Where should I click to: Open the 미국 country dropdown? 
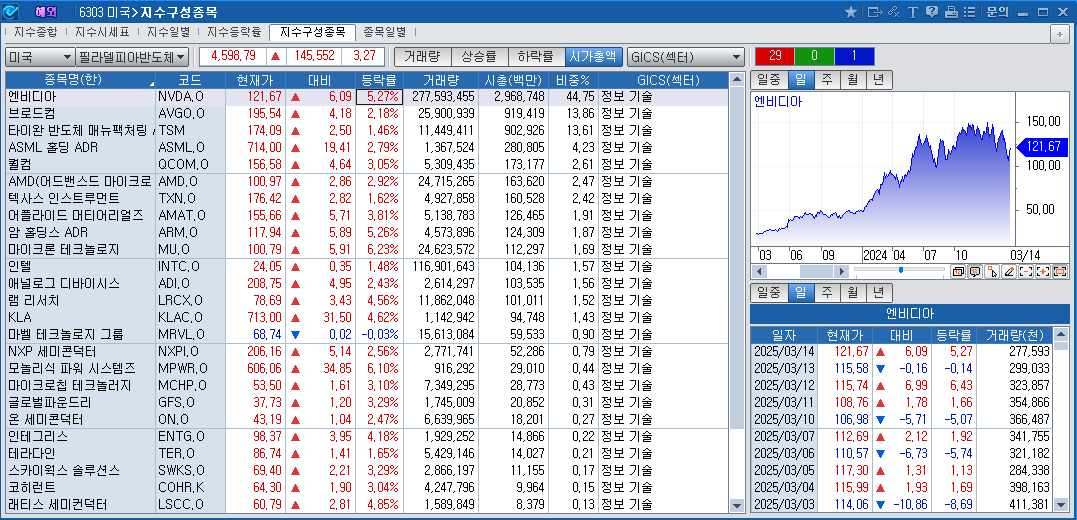tap(40, 57)
